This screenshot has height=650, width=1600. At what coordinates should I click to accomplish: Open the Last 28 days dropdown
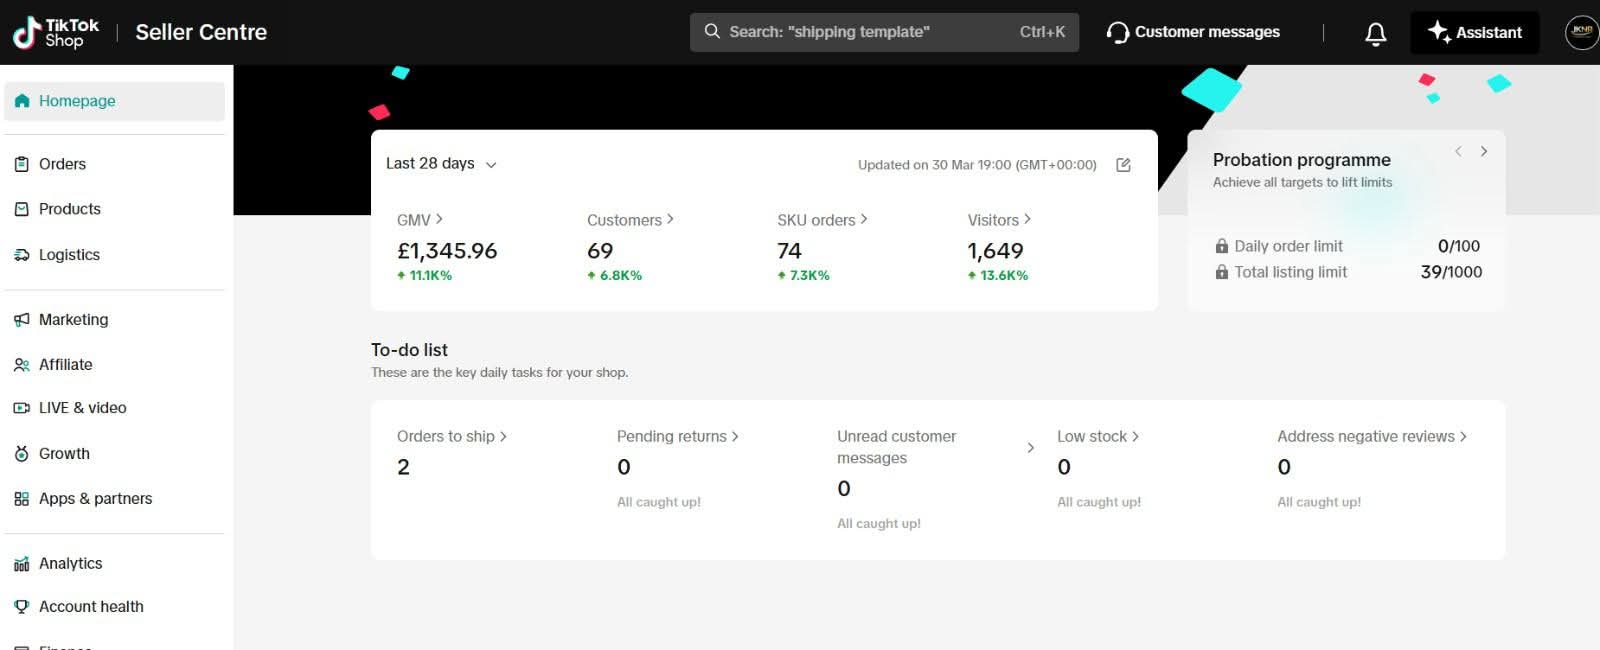[441, 164]
